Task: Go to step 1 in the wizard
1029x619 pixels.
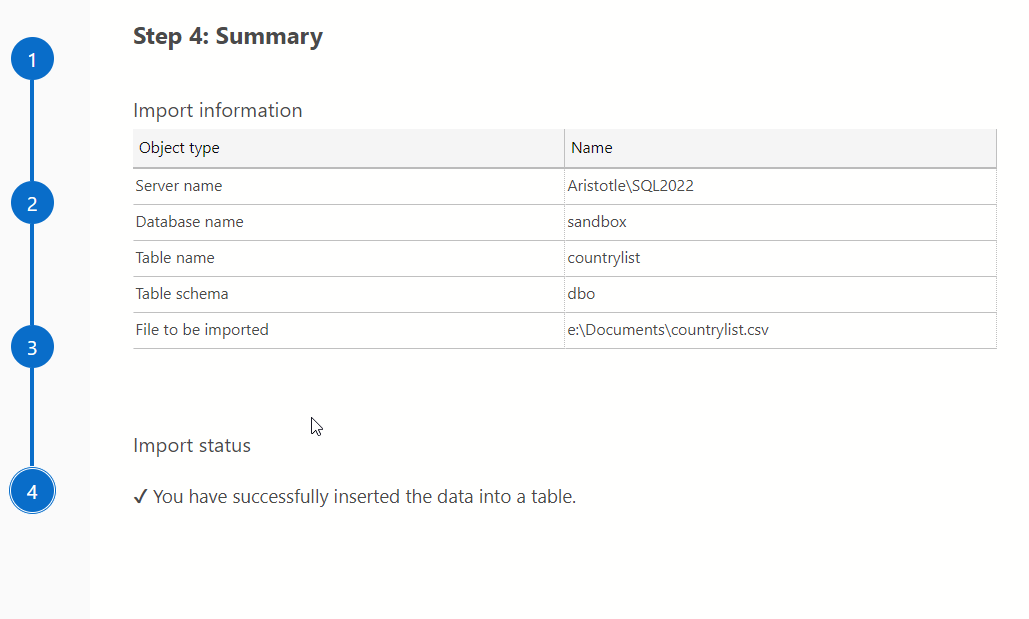Action: [x=32, y=60]
